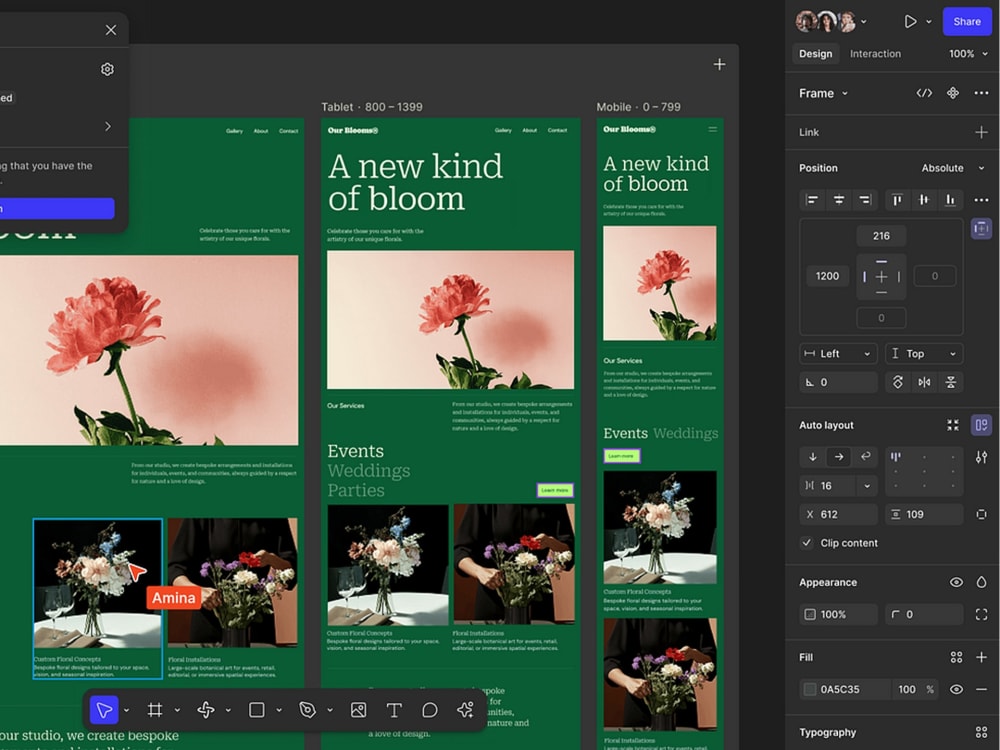Flip vertically icon in Position section
Screen dimensions: 1000x750
tap(950, 382)
